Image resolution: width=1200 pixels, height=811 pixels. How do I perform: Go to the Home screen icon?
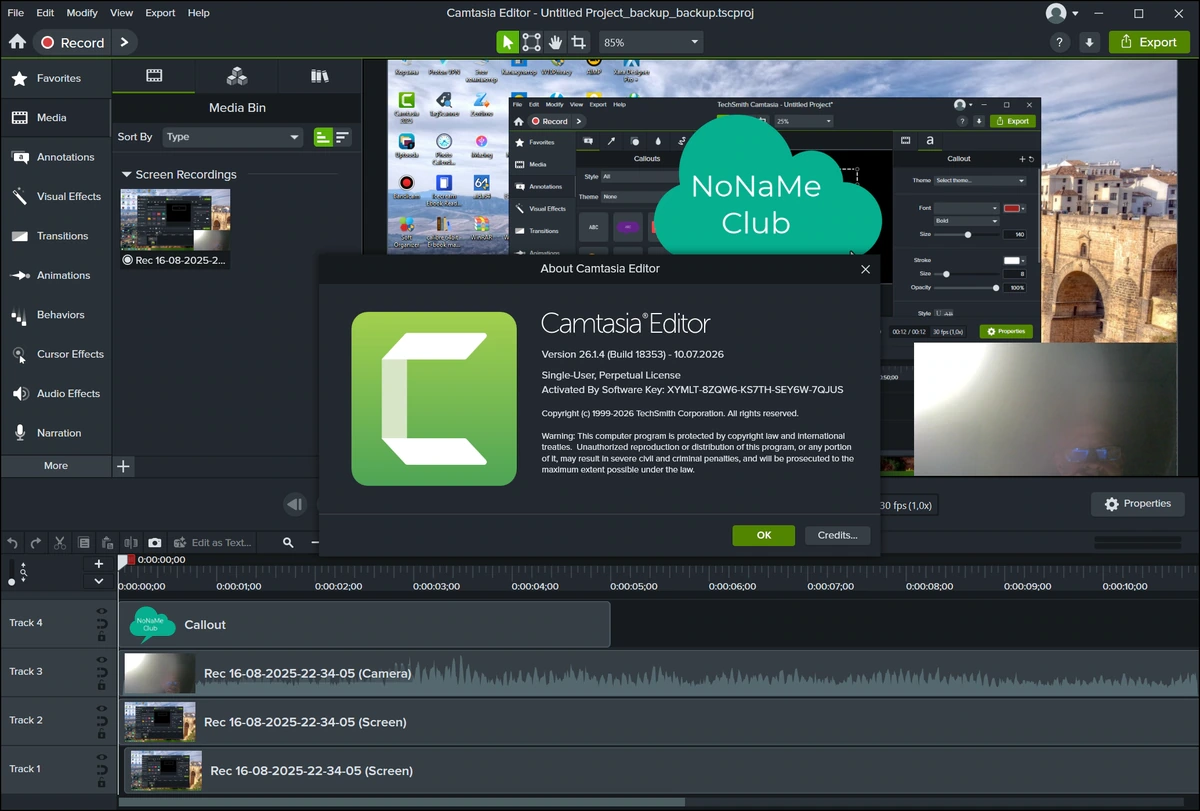17,42
